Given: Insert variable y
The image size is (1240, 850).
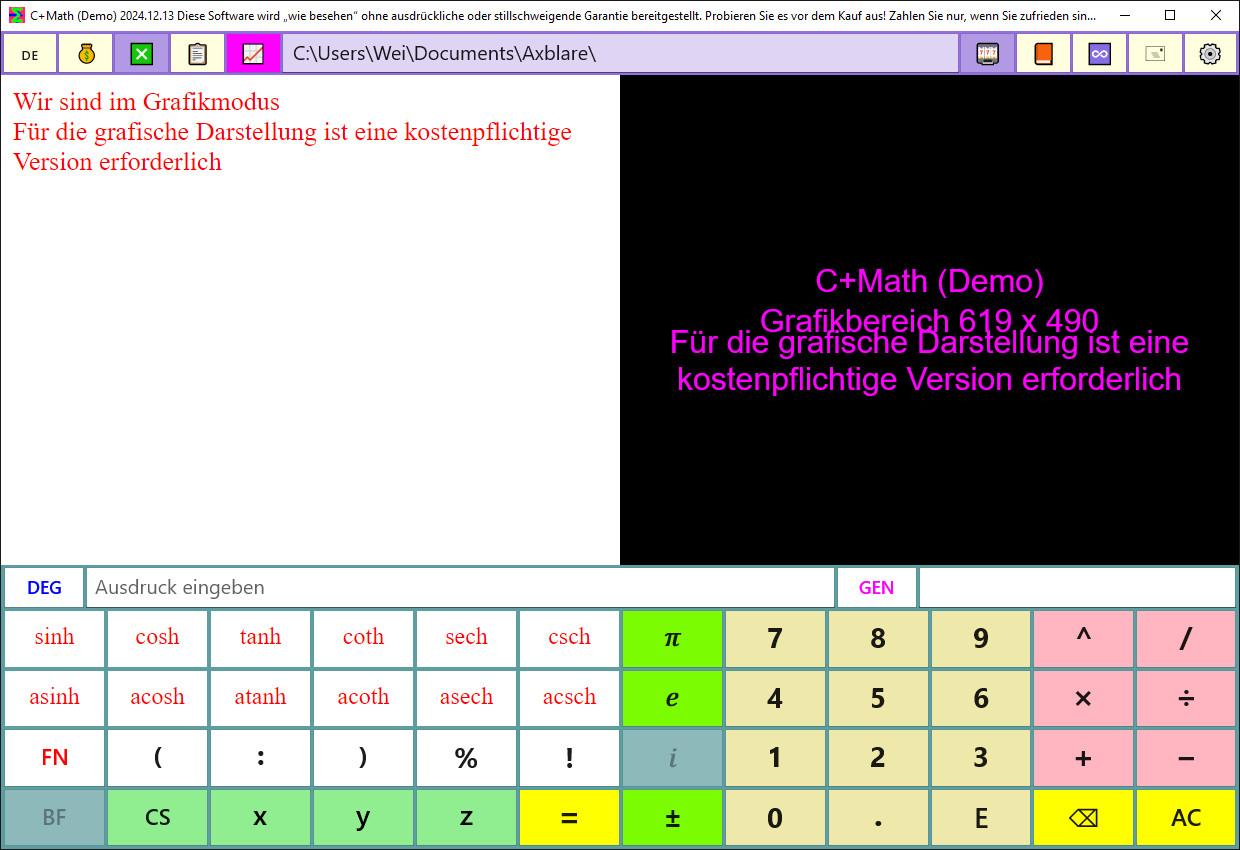Looking at the screenshot, I should [x=363, y=818].
